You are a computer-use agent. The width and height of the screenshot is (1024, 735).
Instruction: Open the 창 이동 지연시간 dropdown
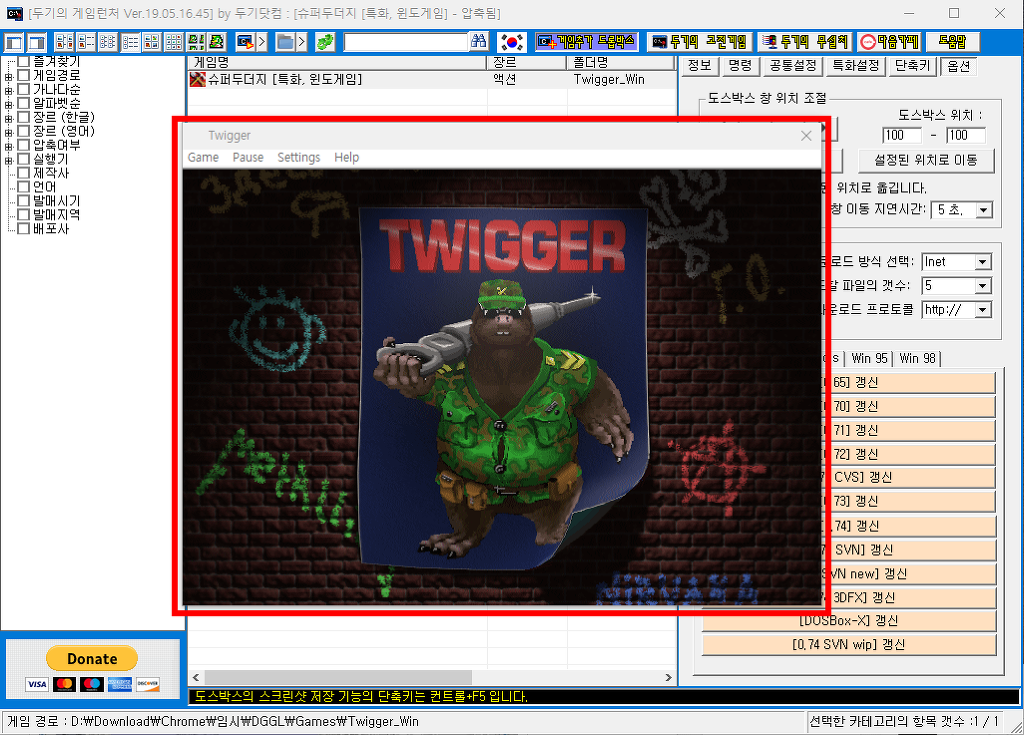983,210
